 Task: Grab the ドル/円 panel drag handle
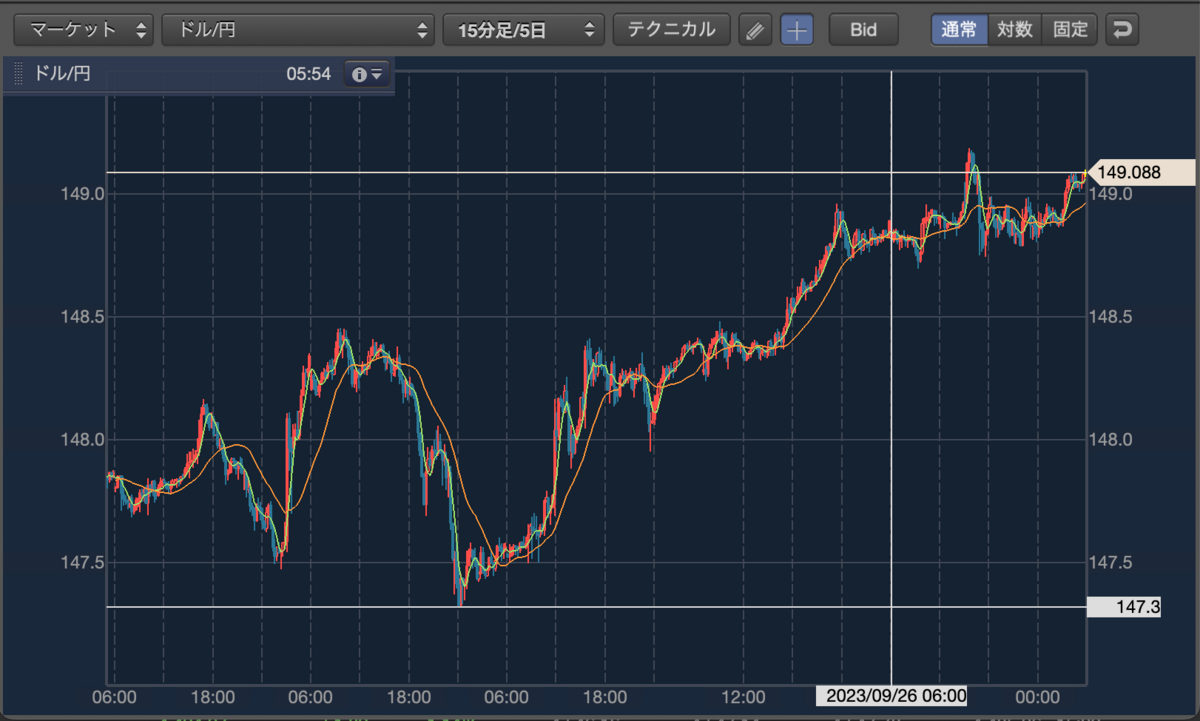[x=17, y=74]
